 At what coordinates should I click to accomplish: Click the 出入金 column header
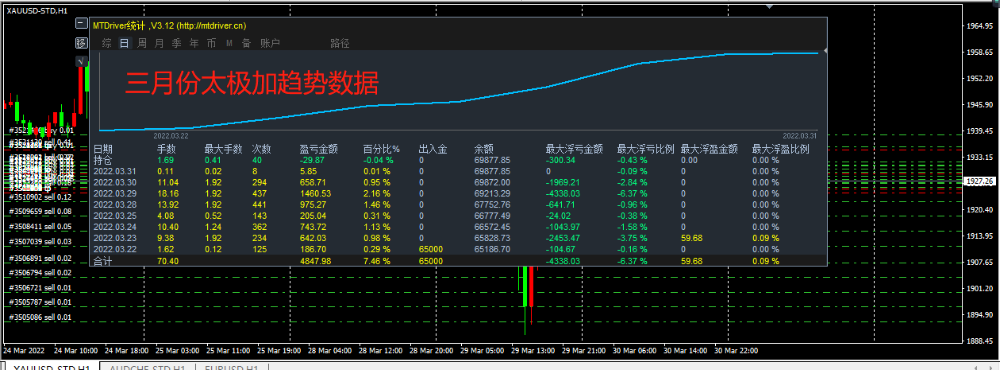(432, 149)
